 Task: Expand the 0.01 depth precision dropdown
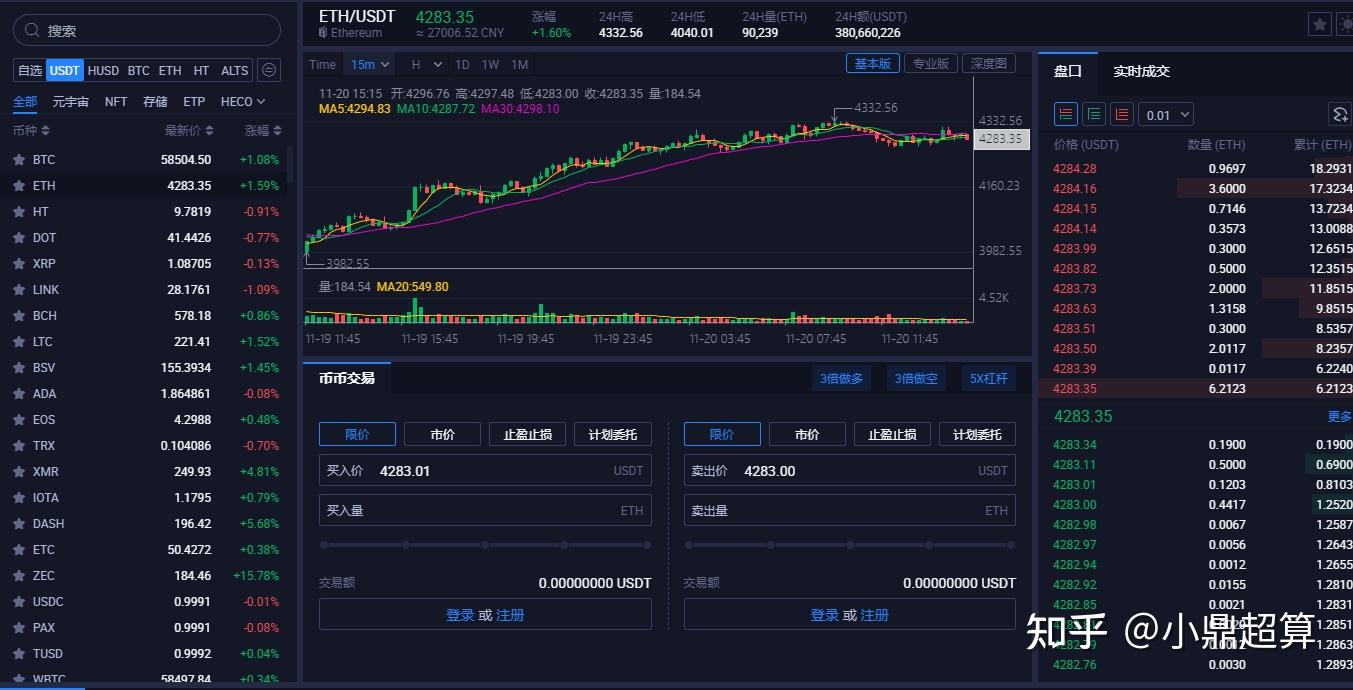click(1166, 114)
